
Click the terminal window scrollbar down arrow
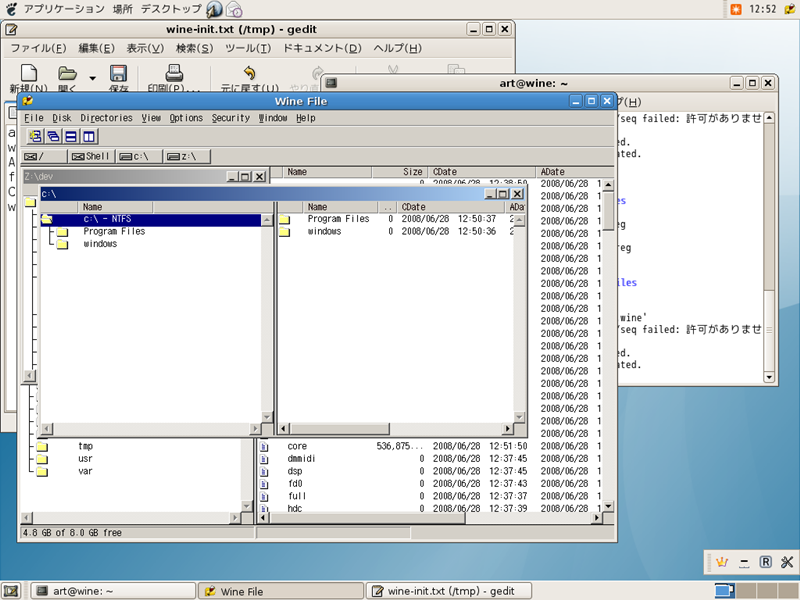[x=769, y=378]
